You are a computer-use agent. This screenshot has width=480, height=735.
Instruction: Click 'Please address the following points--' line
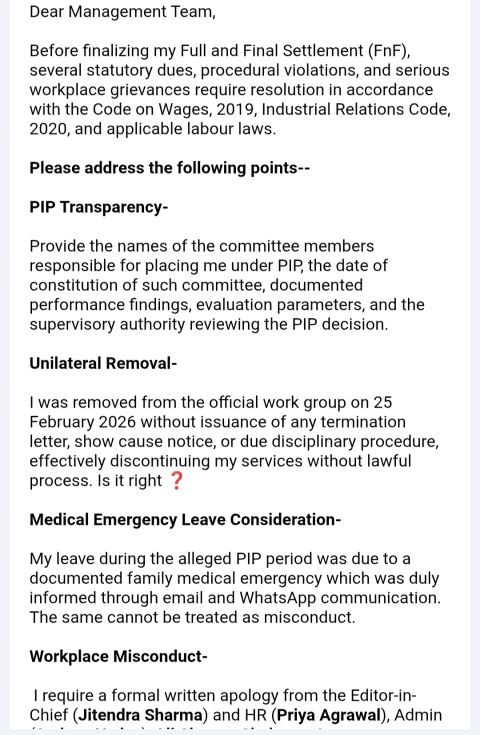[x=170, y=168]
